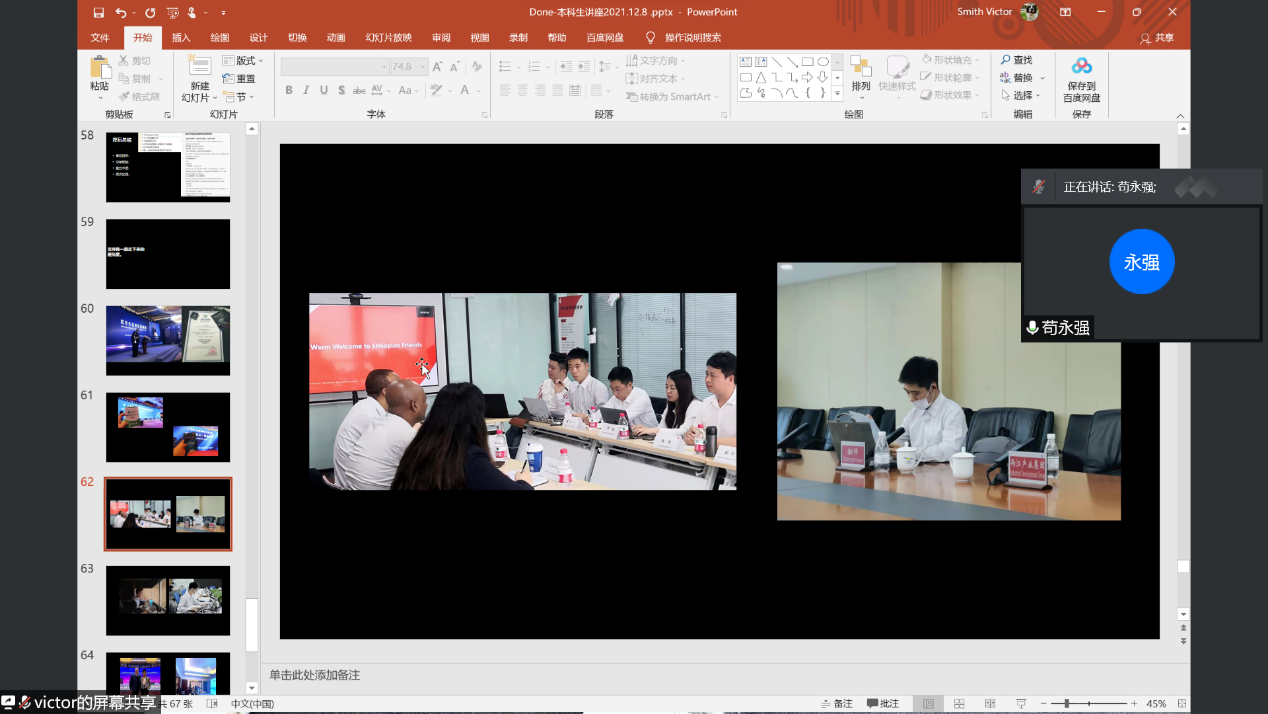Click the muted microphone icon in meeting panel
Image resolution: width=1268 pixels, height=714 pixels.
(1039, 187)
